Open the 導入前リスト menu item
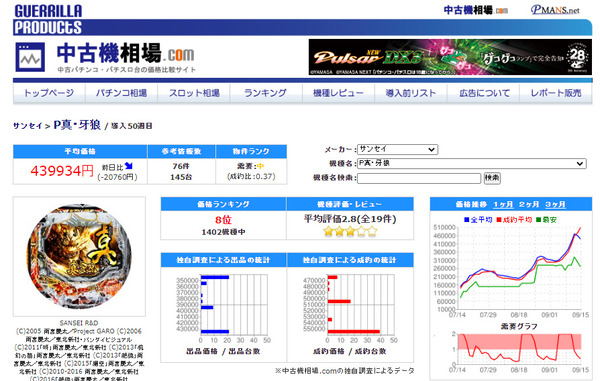600x381 pixels. click(411, 93)
